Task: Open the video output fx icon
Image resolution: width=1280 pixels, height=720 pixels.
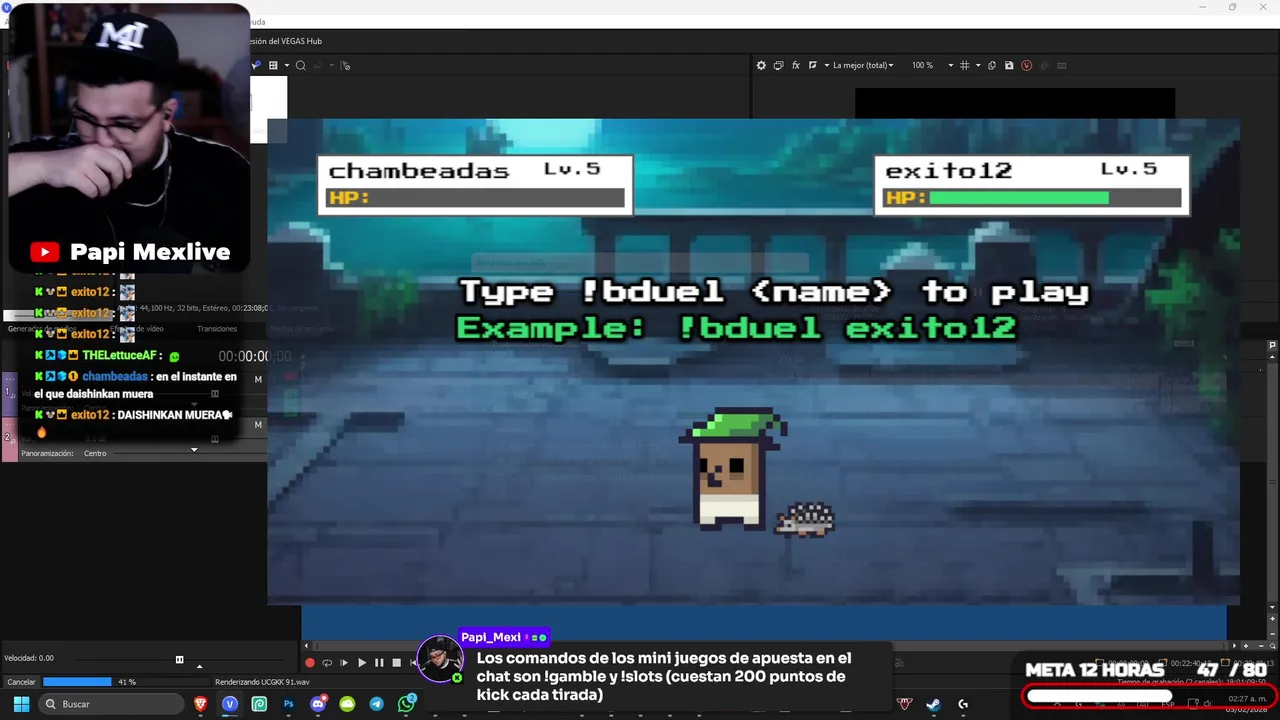Action: (796, 65)
